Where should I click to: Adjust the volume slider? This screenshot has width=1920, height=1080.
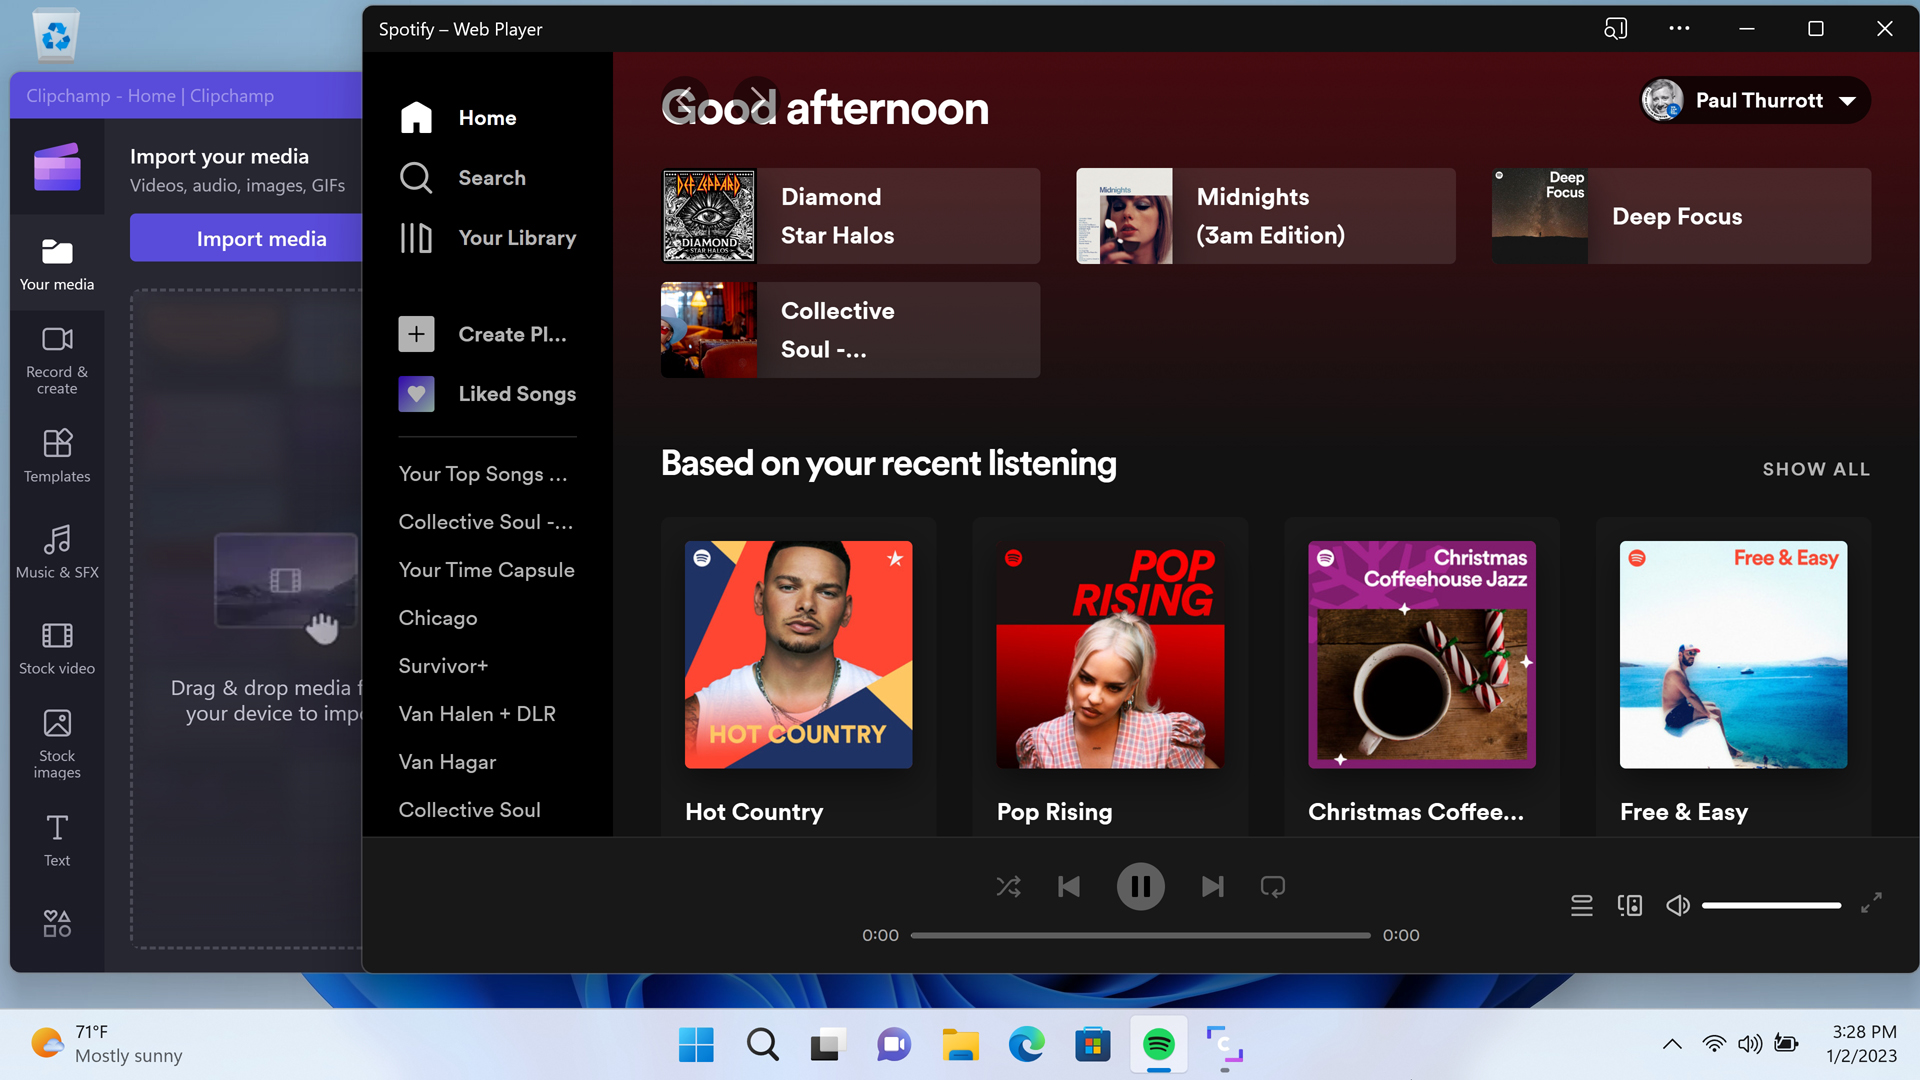coord(1770,906)
